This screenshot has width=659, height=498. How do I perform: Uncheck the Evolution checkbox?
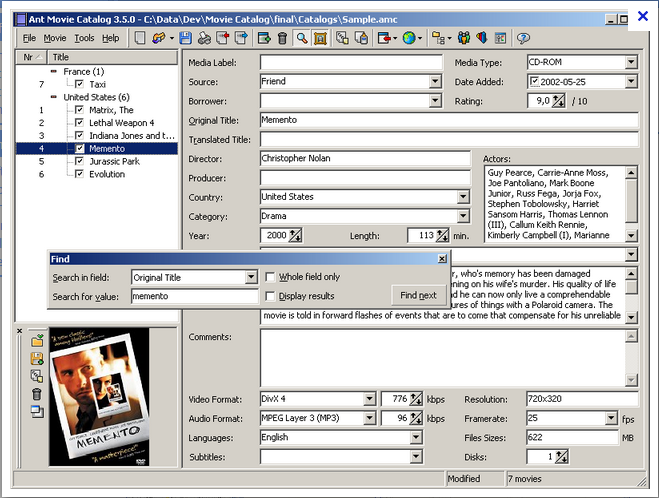coord(79,174)
